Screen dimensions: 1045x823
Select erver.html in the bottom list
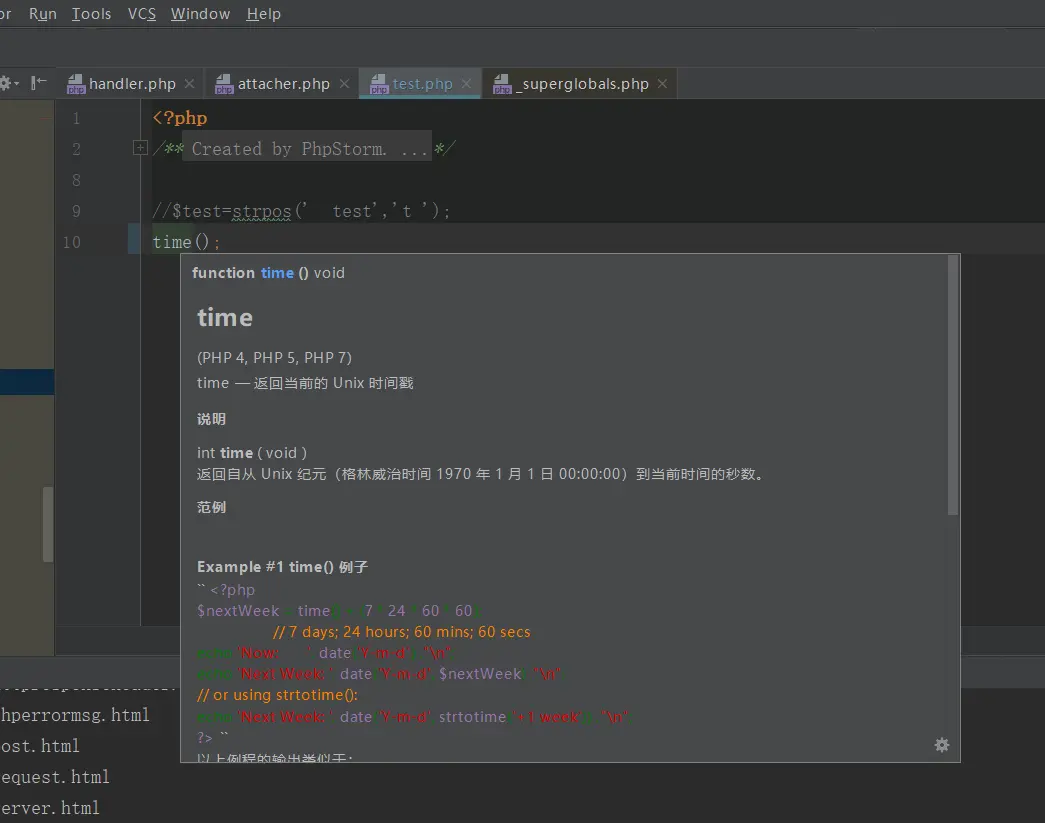pos(50,808)
